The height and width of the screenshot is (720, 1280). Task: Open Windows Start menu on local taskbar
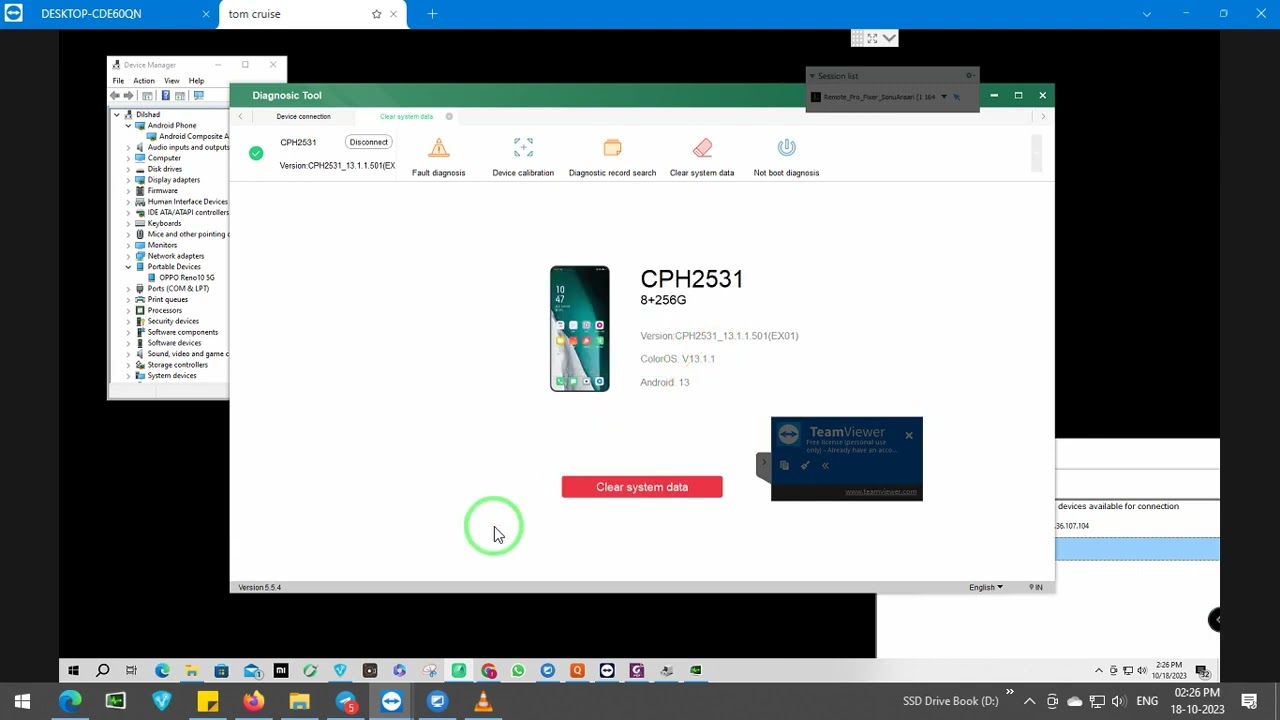tap(22, 701)
